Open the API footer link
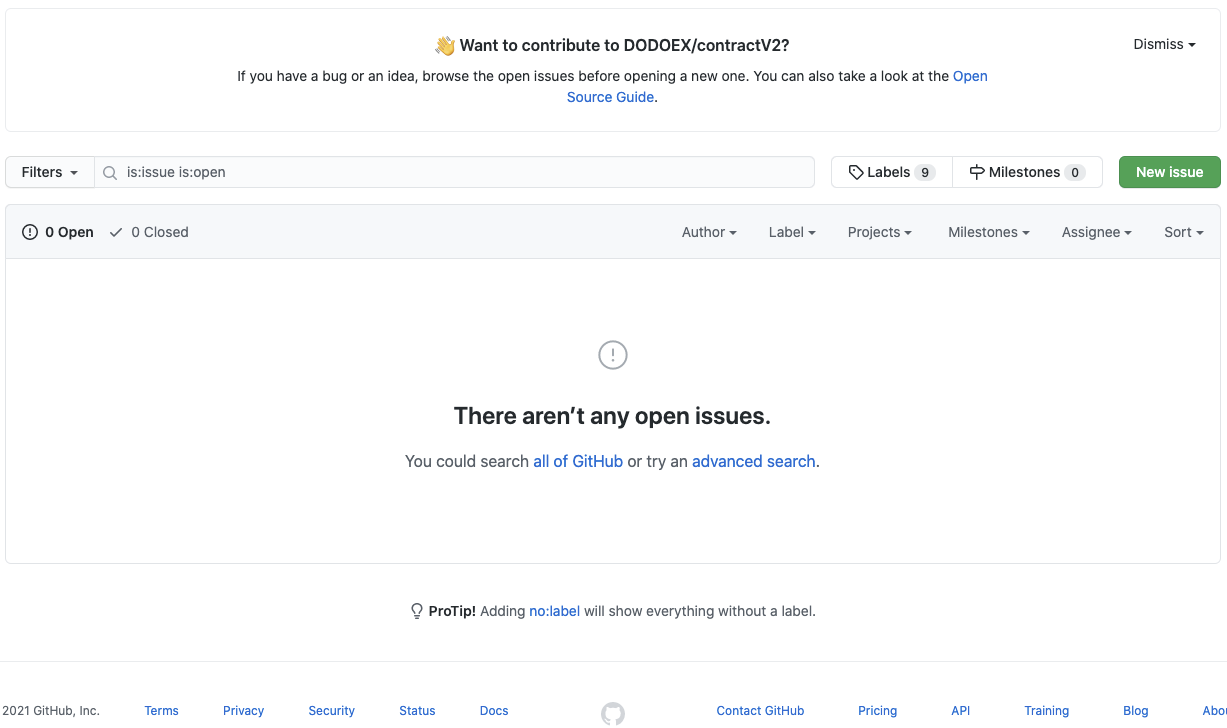The image size is (1227, 728). [x=960, y=711]
